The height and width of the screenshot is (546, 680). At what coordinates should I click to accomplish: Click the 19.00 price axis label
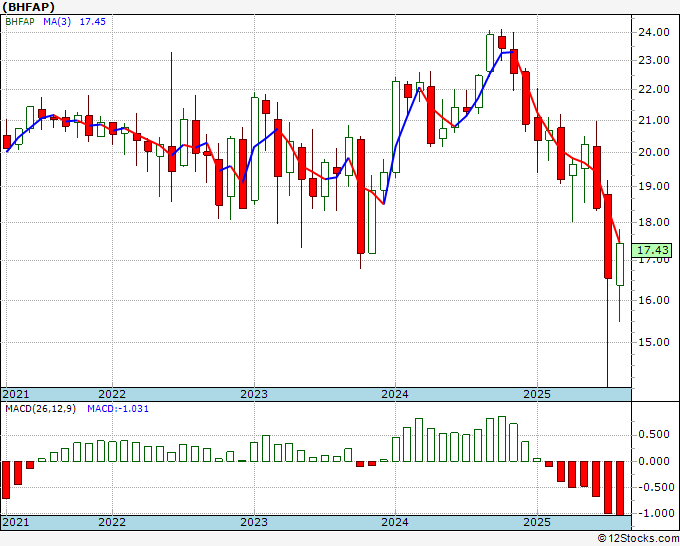(653, 186)
